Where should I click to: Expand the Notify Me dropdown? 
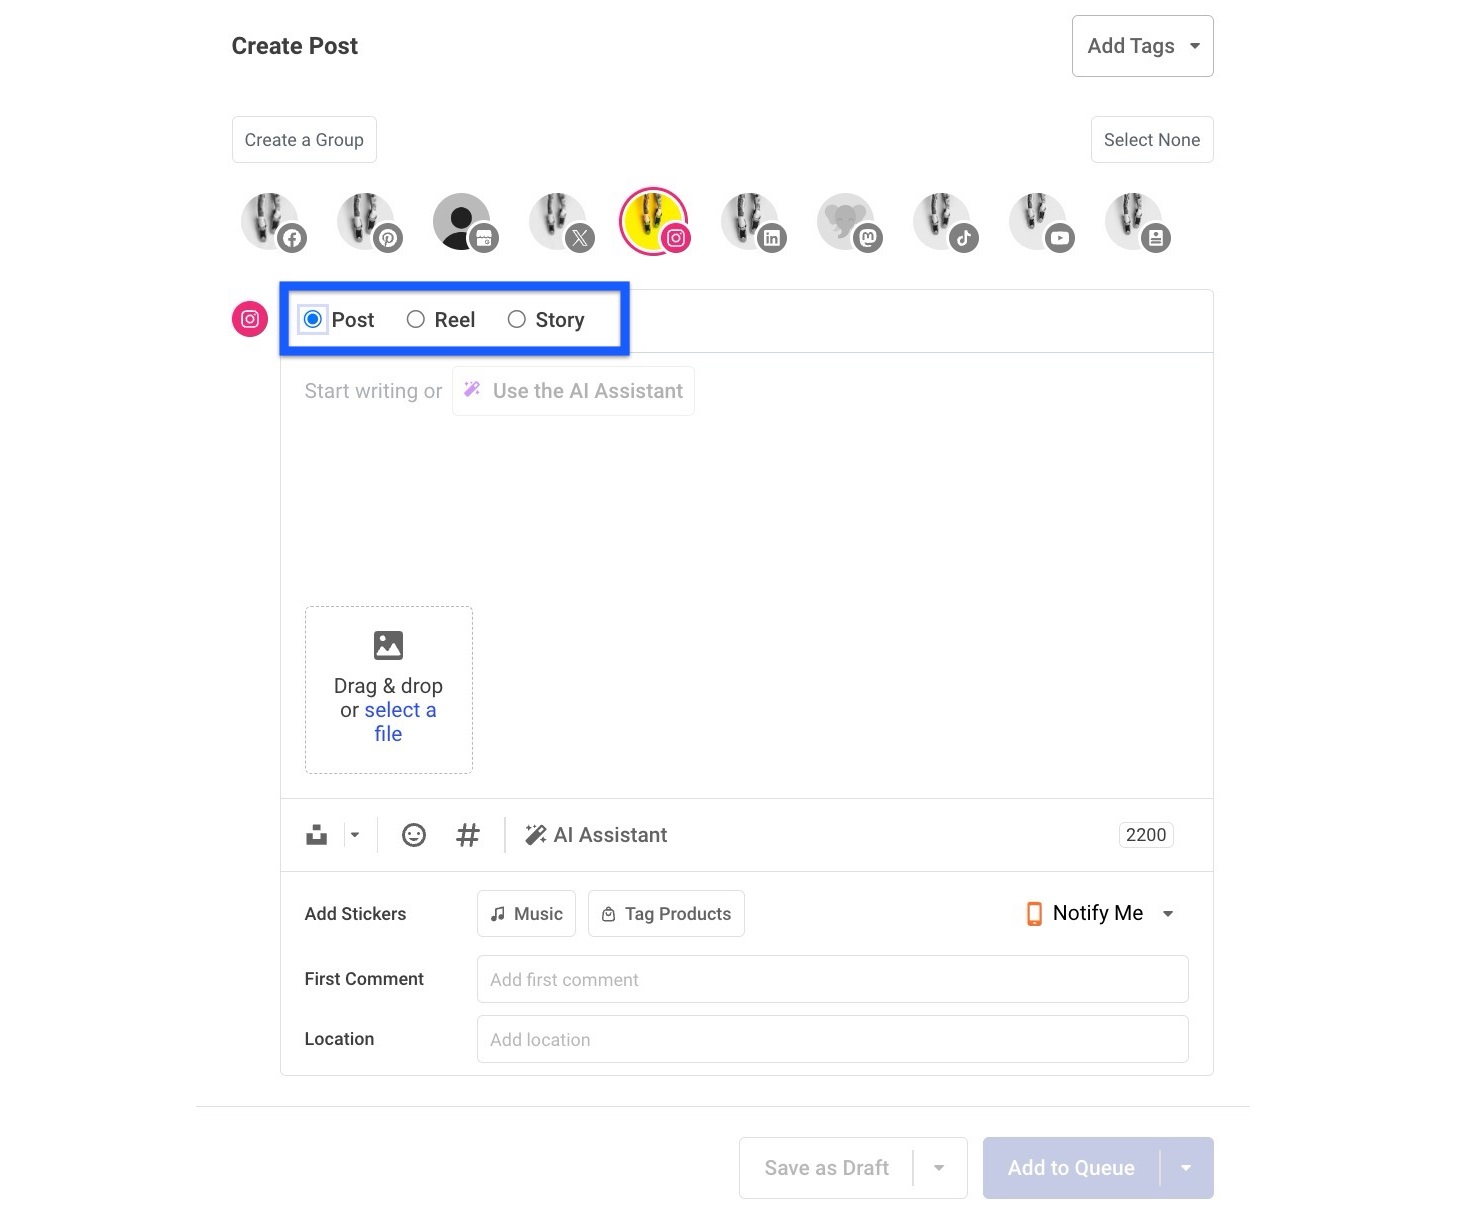coord(1100,913)
